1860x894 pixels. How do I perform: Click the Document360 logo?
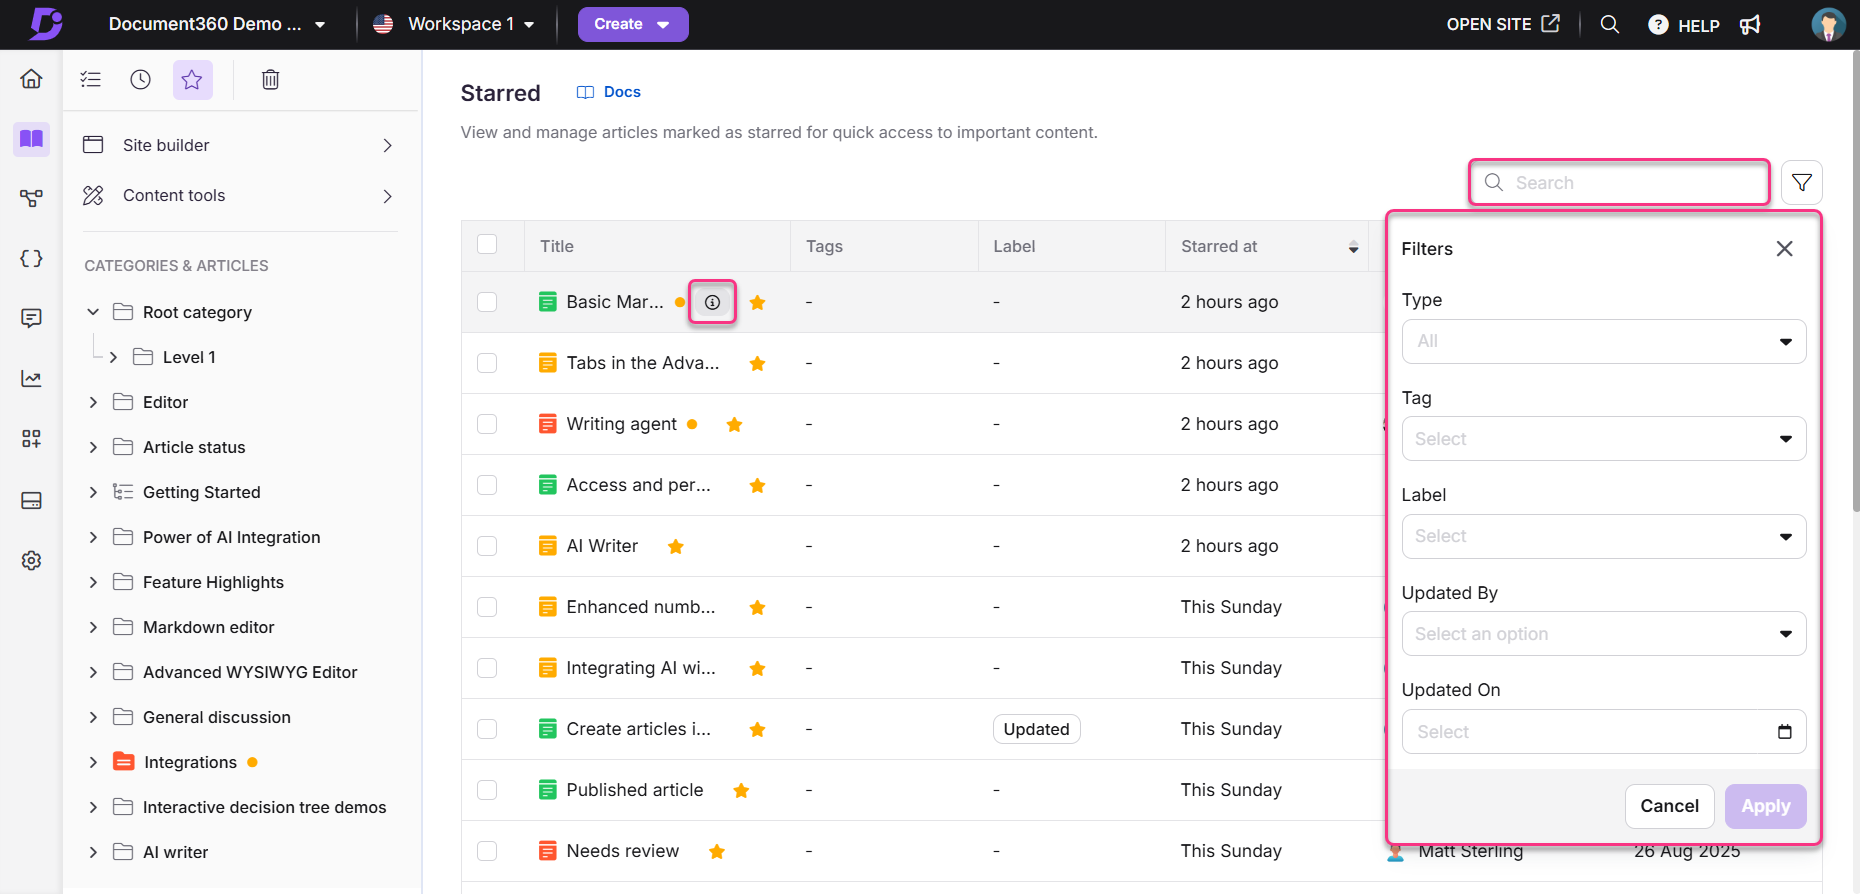pos(46,24)
